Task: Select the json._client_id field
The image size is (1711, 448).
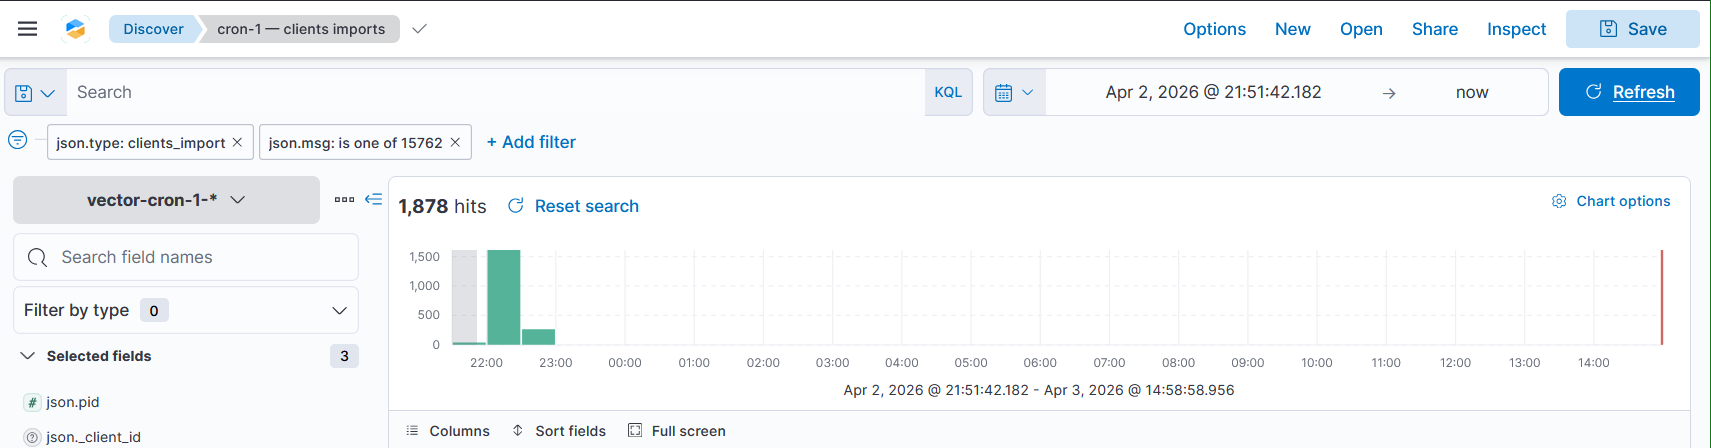Action: tap(93, 437)
